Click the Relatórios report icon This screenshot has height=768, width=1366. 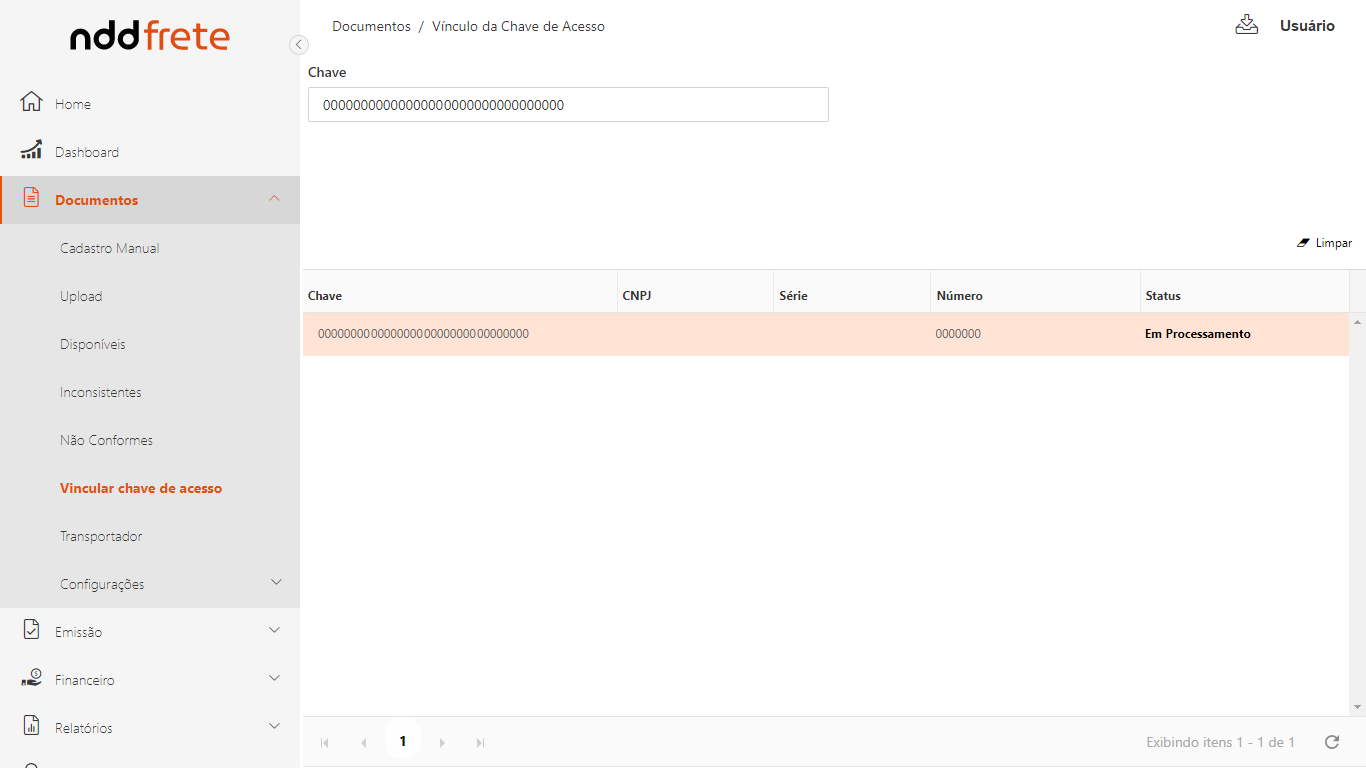click(31, 726)
